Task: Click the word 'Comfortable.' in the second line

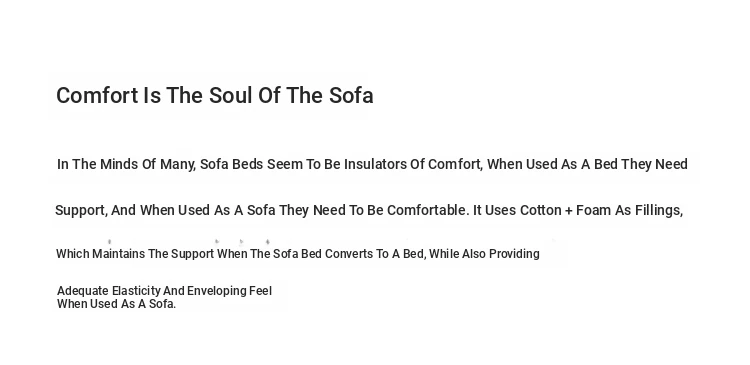Action: click(428, 210)
